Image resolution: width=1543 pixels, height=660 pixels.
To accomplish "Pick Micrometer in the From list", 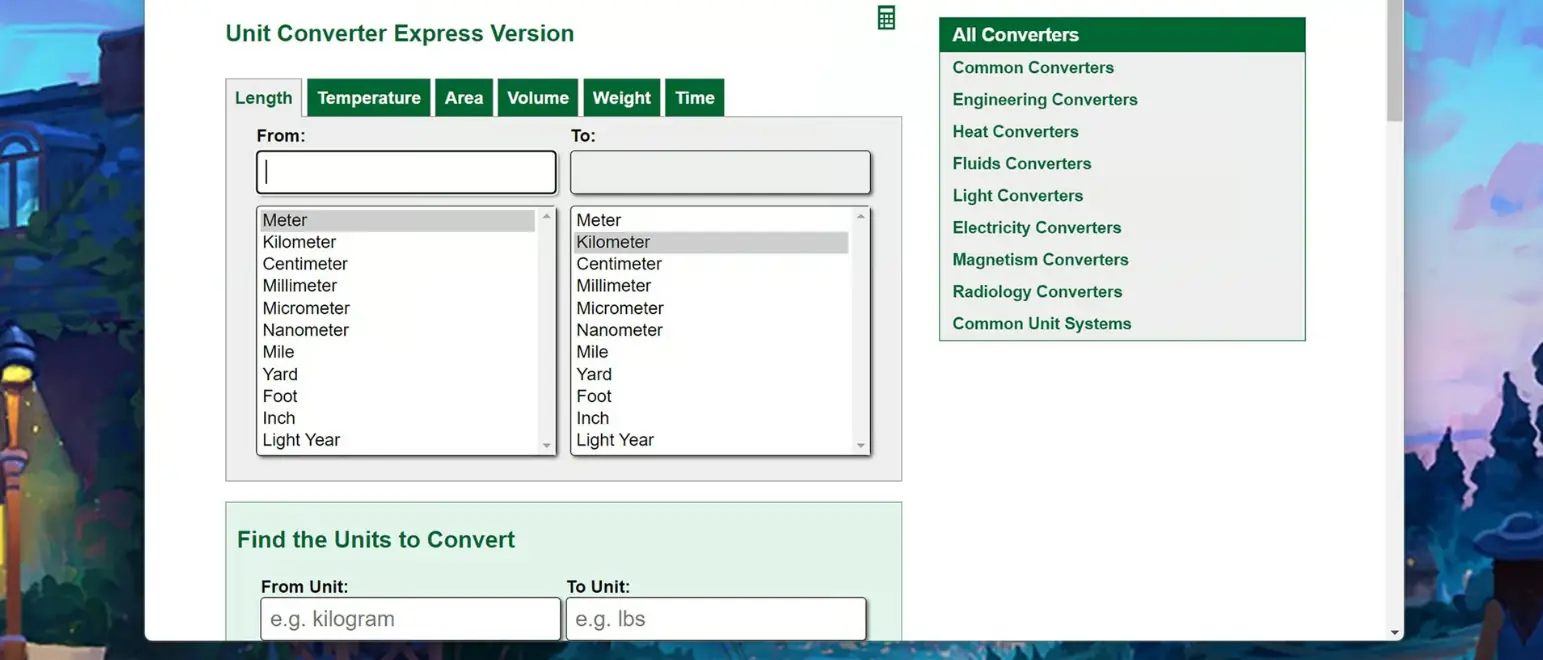I will tap(398, 308).
